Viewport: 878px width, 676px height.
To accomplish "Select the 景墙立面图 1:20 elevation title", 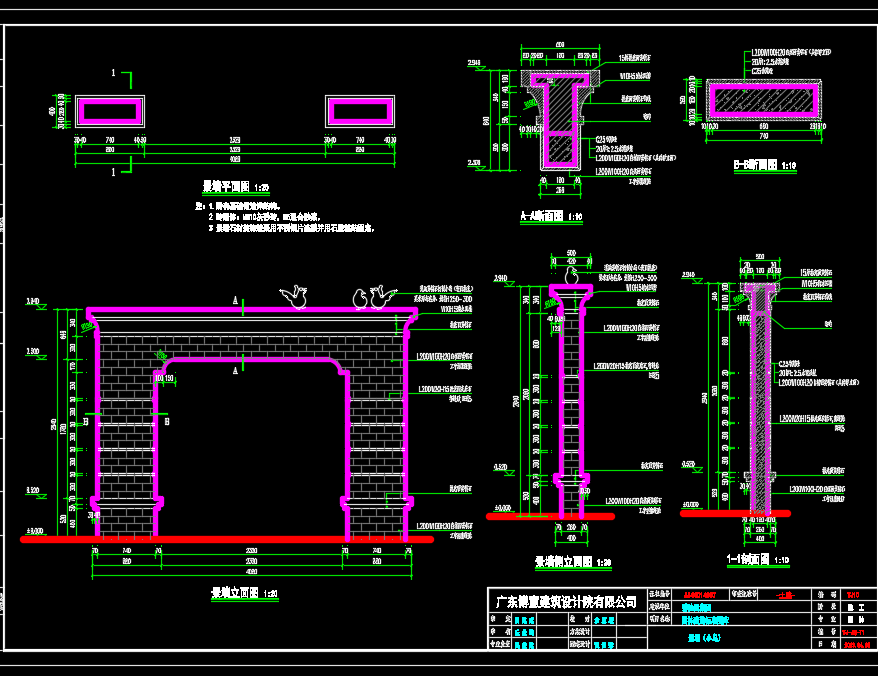I will tap(244, 593).
